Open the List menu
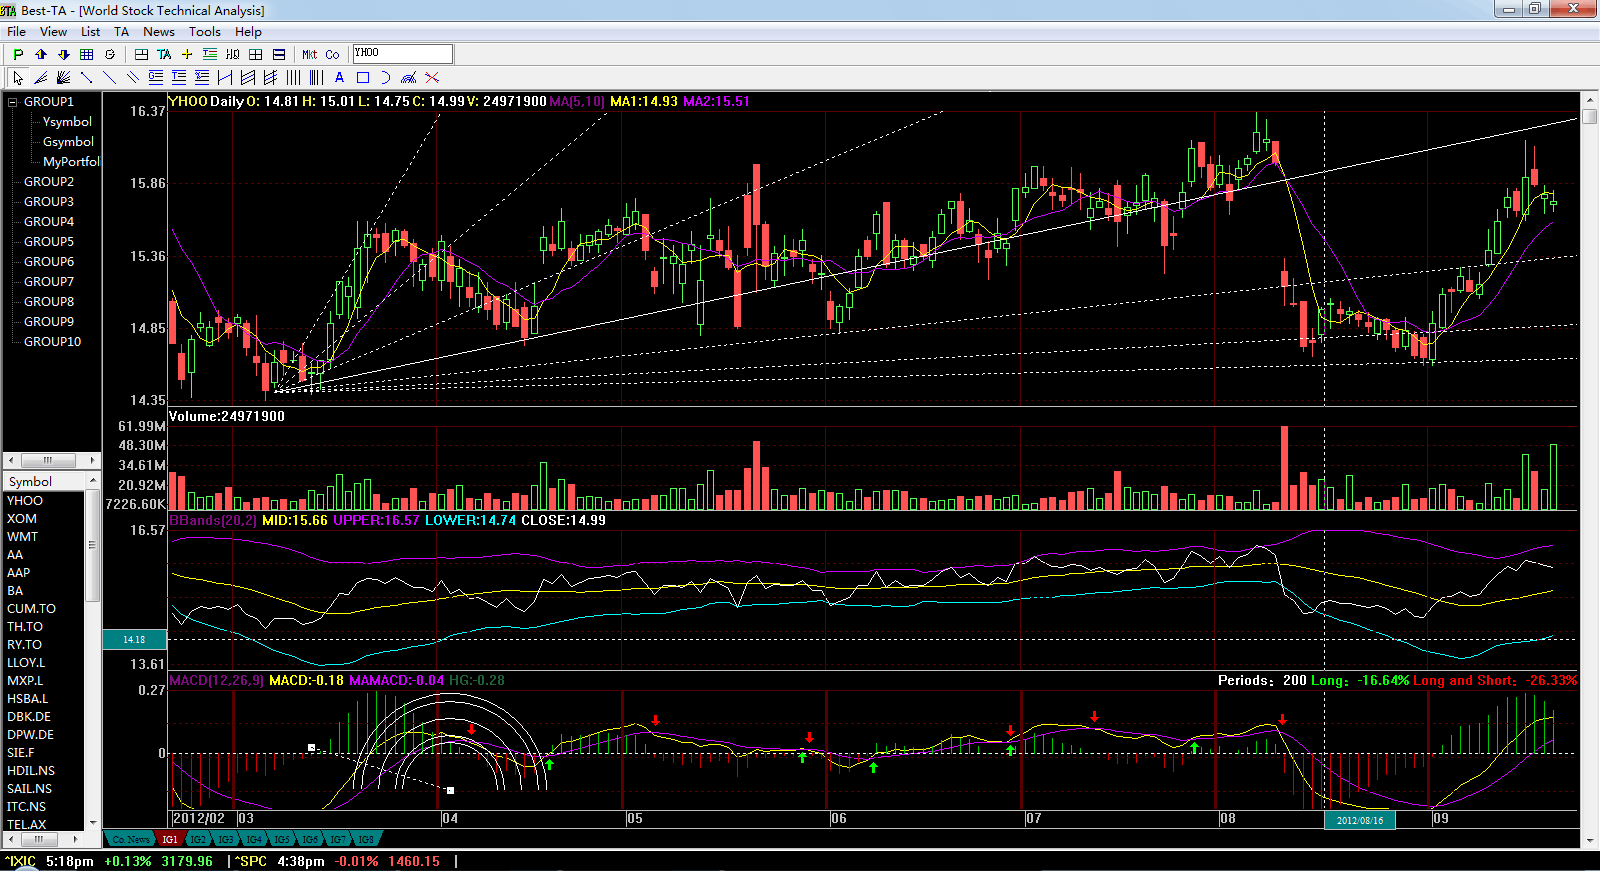This screenshot has width=1600, height=871. pyautogui.click(x=90, y=31)
